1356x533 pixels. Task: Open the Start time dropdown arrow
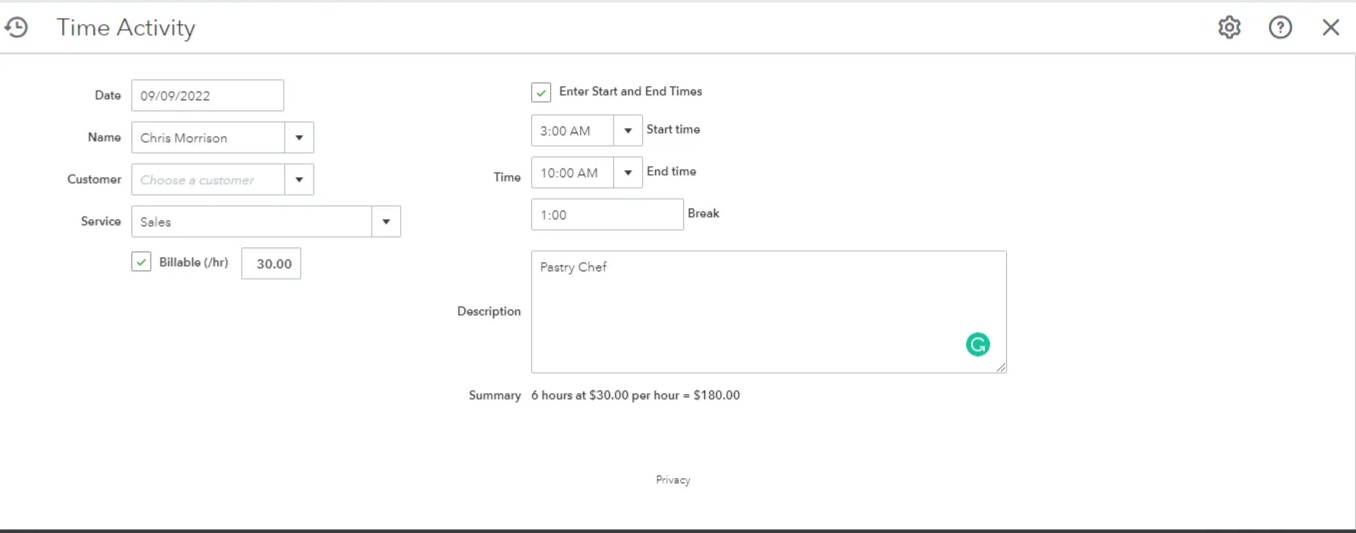tap(628, 131)
